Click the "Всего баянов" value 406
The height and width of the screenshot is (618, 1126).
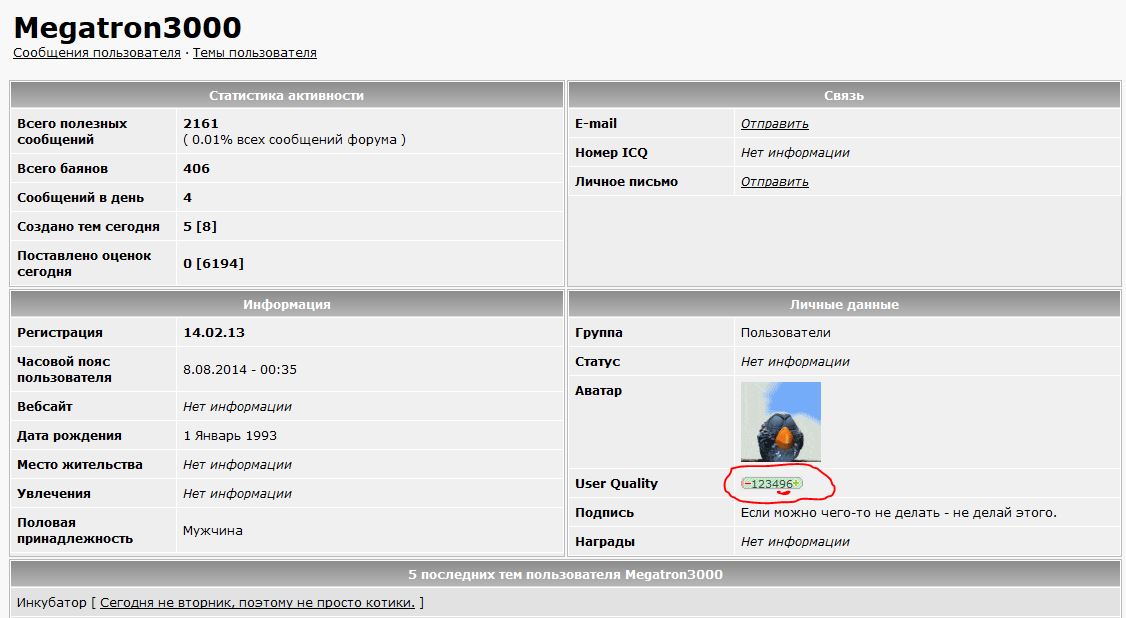[x=196, y=169]
